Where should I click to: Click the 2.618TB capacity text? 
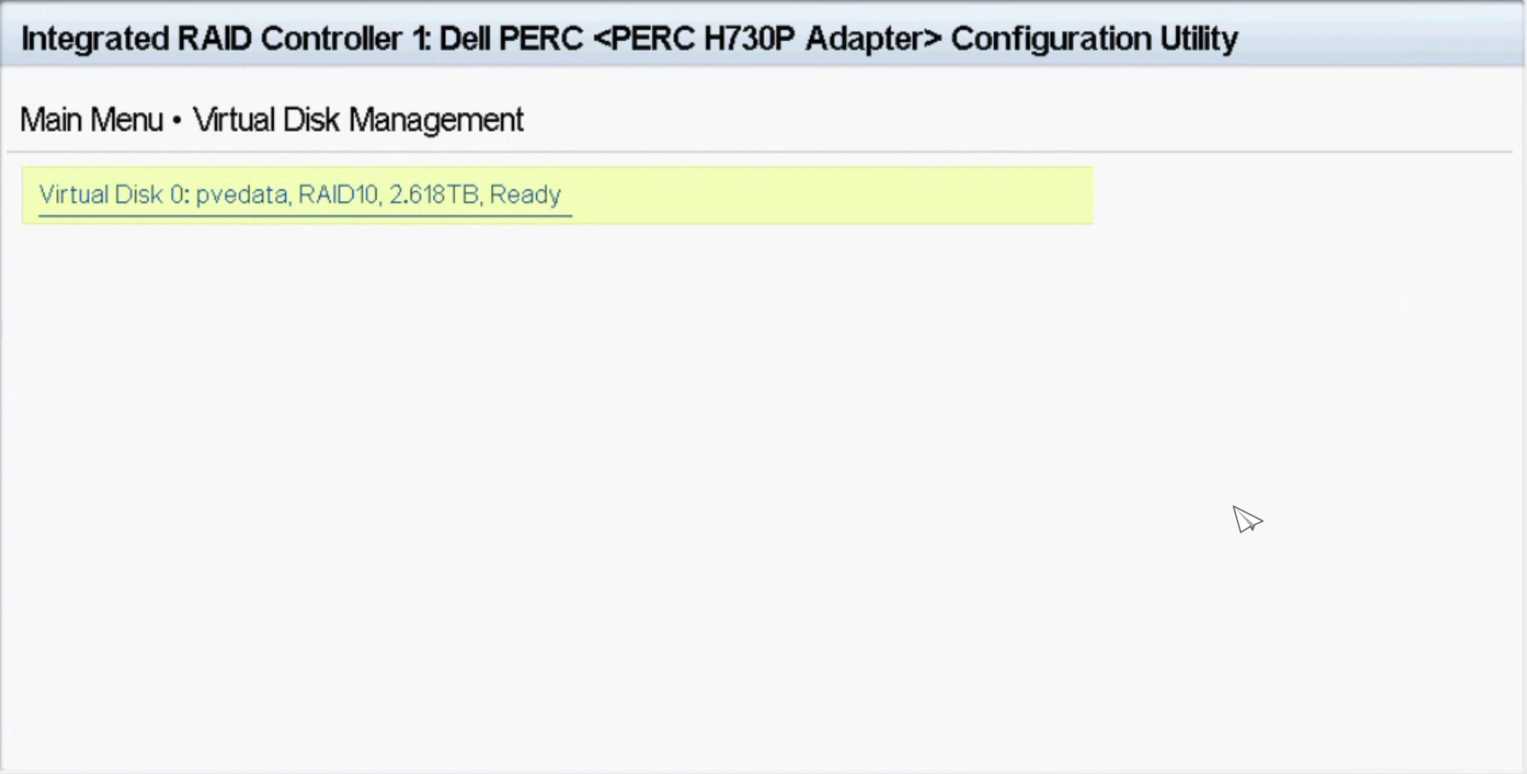click(432, 195)
